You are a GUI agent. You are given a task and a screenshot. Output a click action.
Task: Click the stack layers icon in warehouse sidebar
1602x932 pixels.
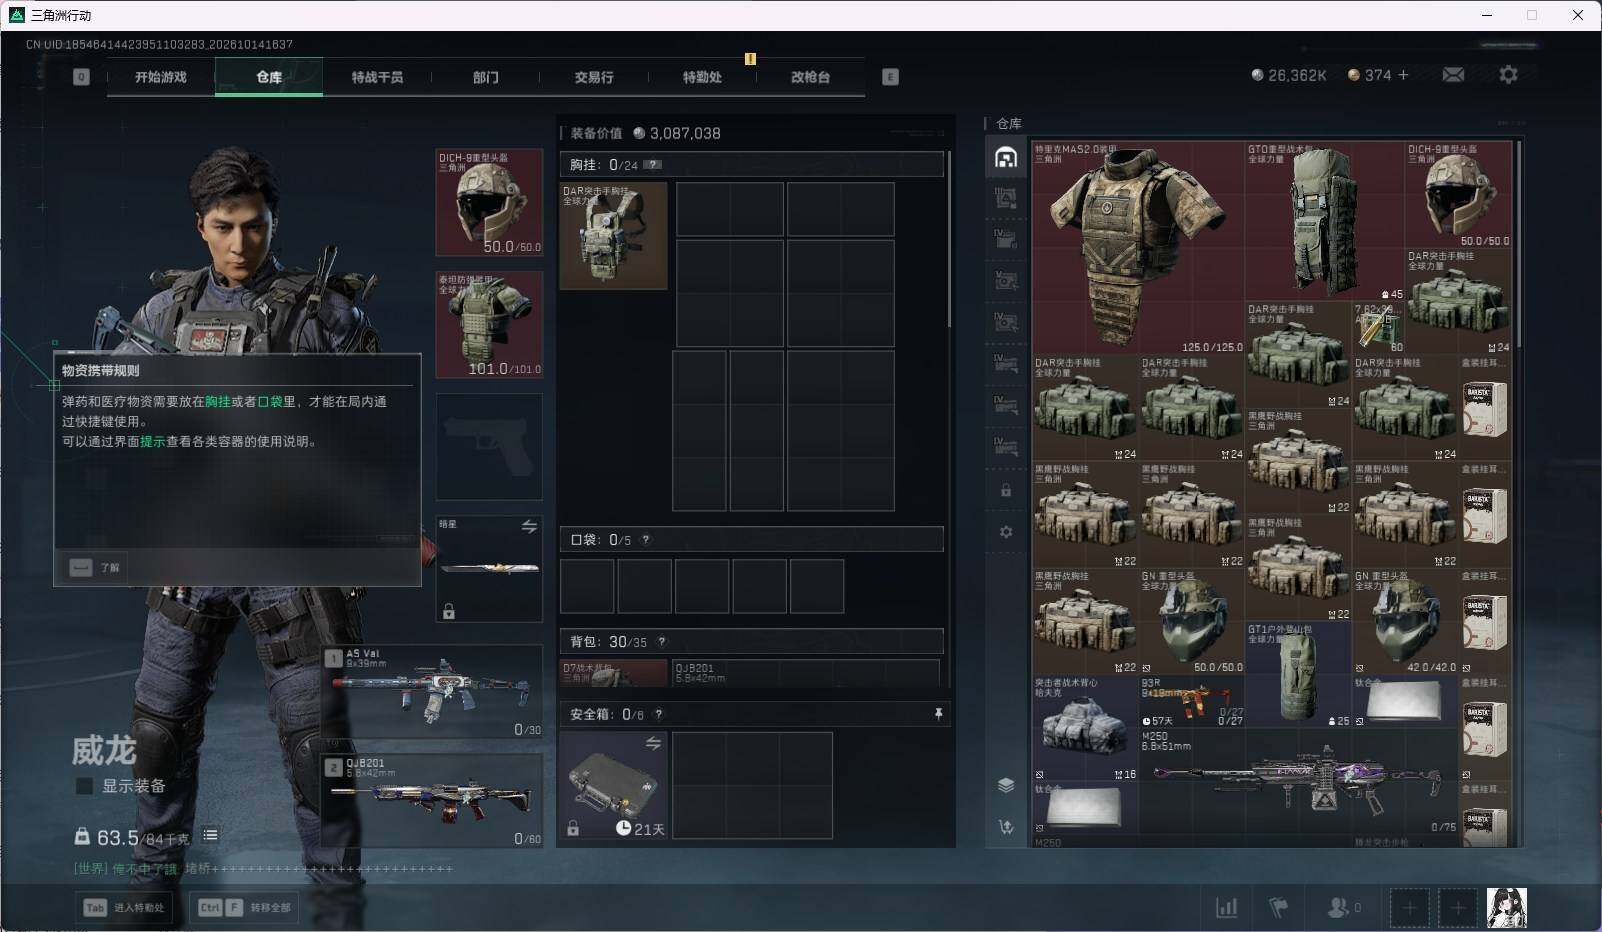point(1006,785)
